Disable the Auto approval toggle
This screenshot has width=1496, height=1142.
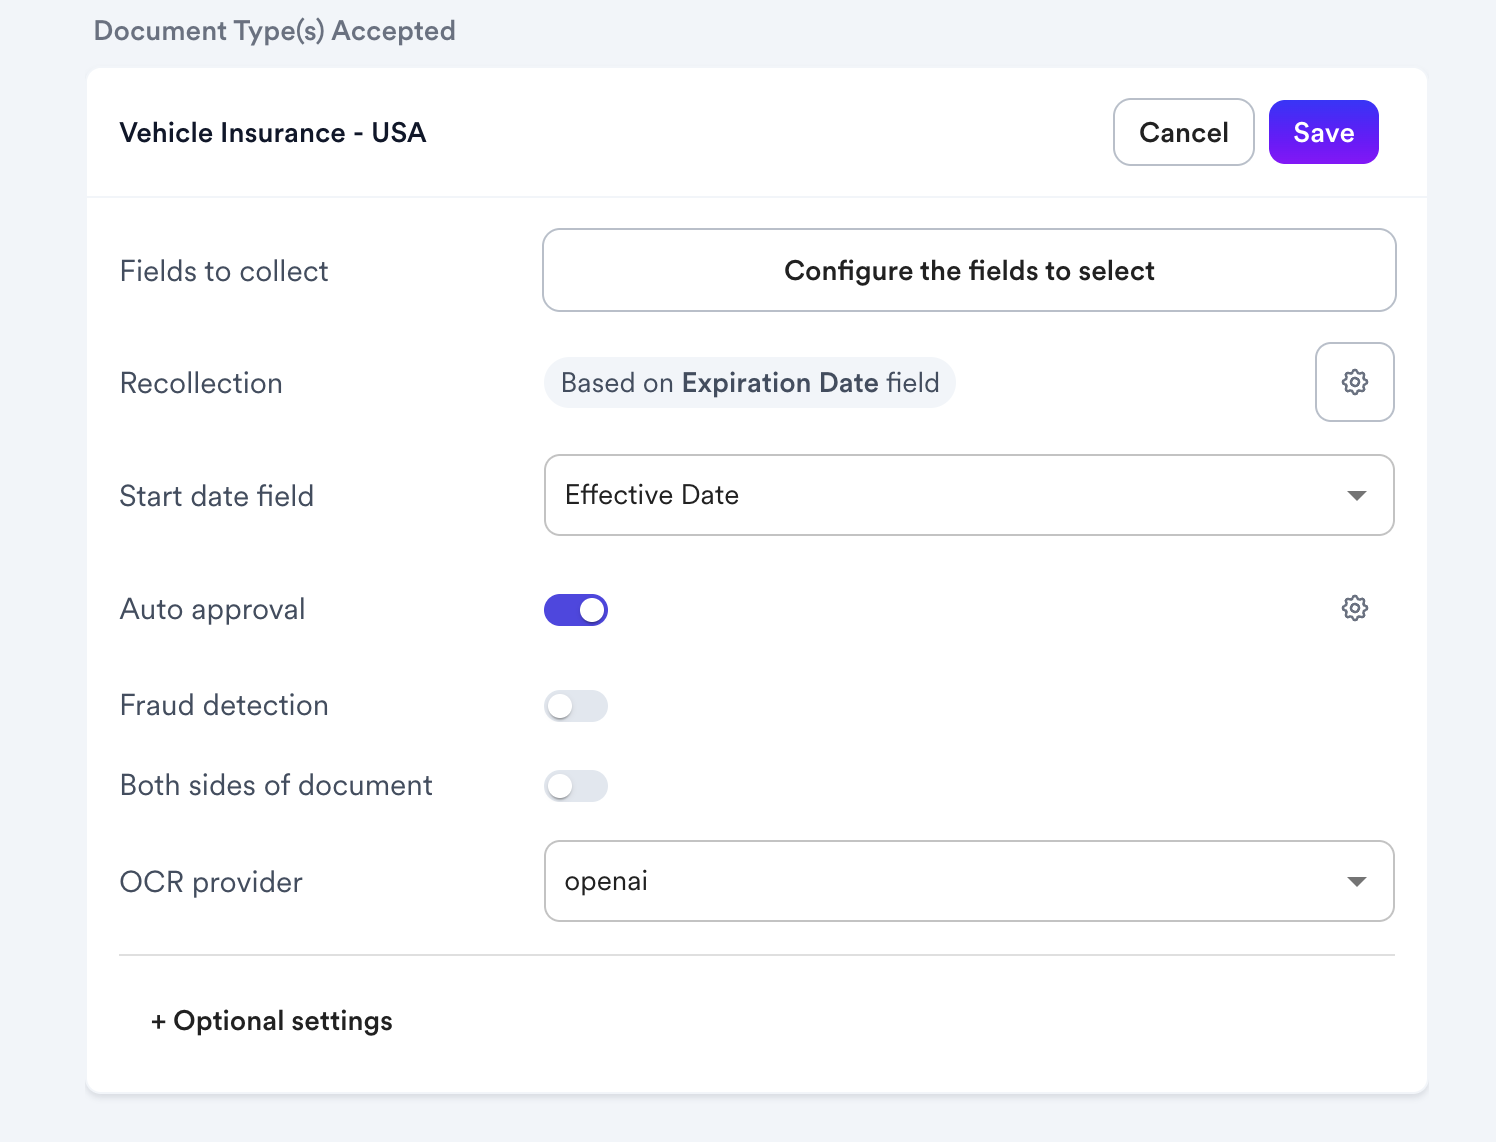tap(576, 610)
